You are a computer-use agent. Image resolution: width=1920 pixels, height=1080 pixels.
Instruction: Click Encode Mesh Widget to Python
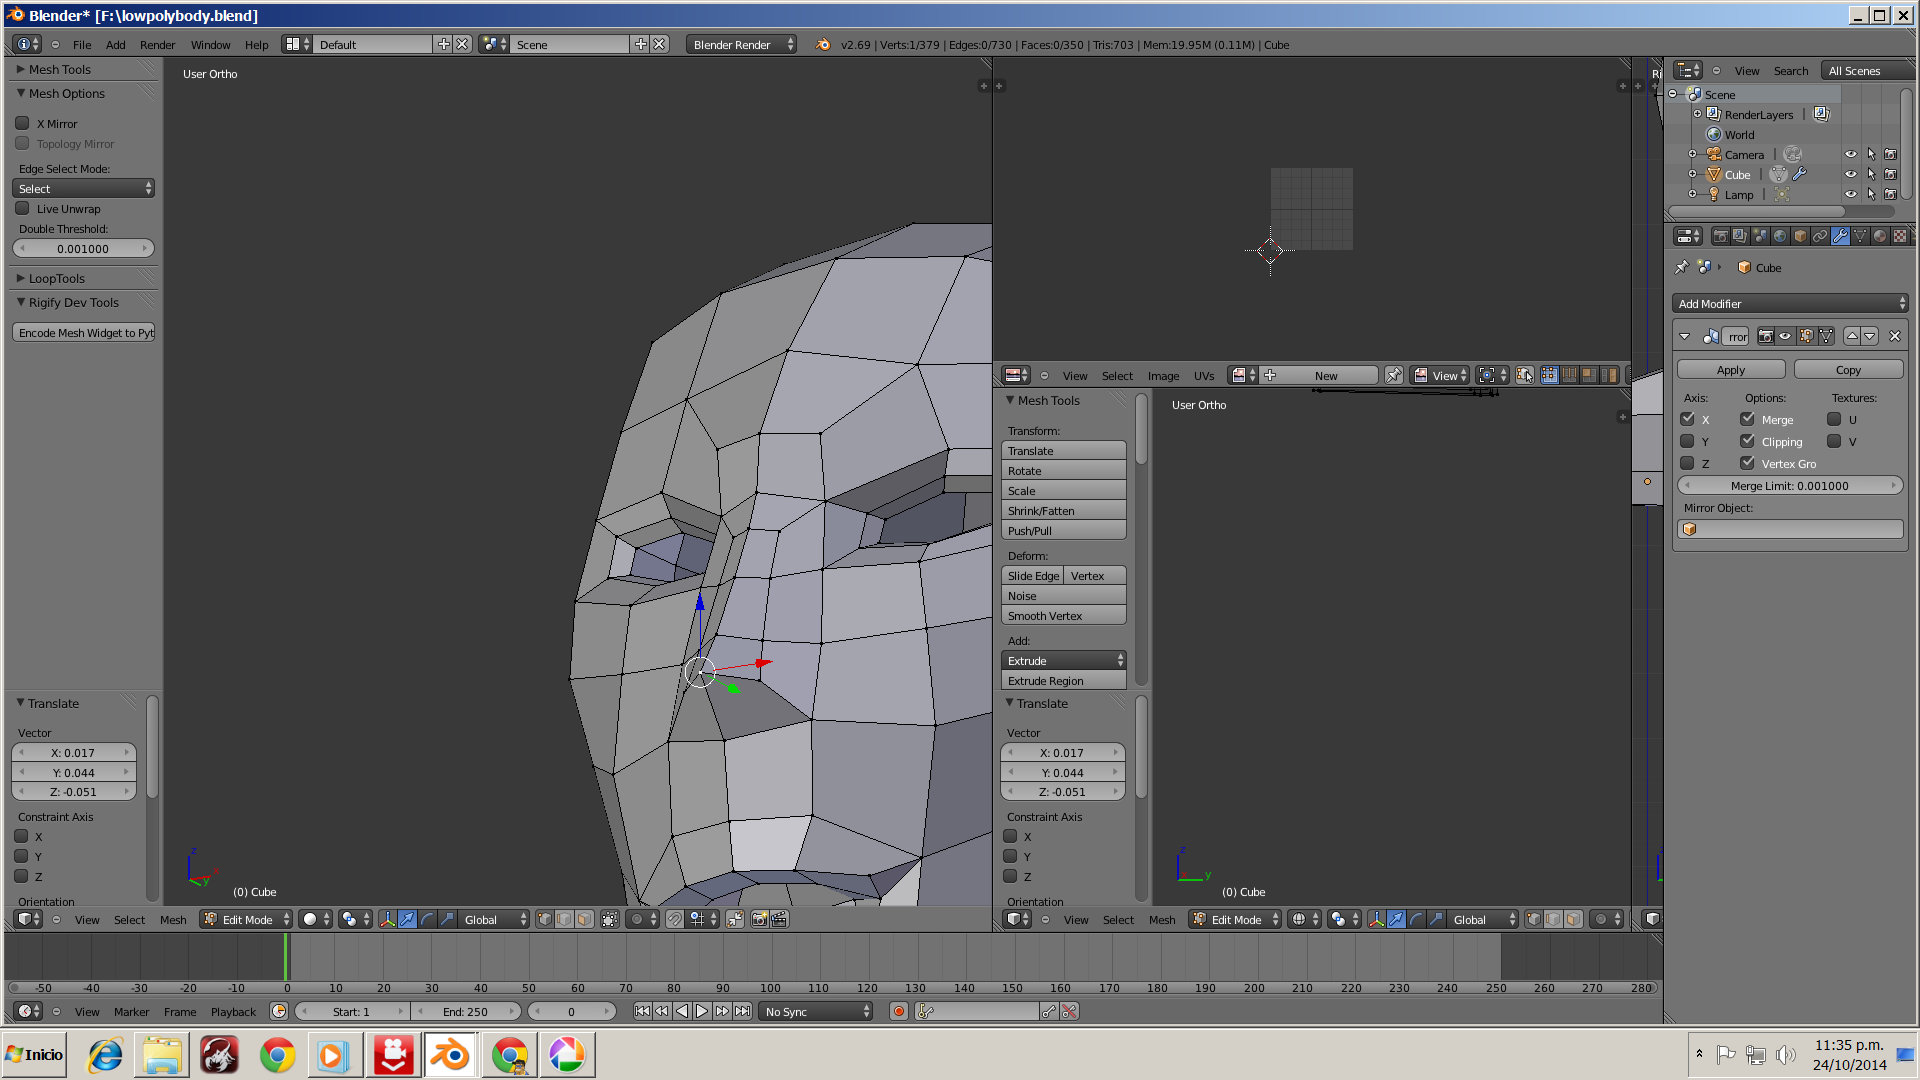(x=84, y=332)
